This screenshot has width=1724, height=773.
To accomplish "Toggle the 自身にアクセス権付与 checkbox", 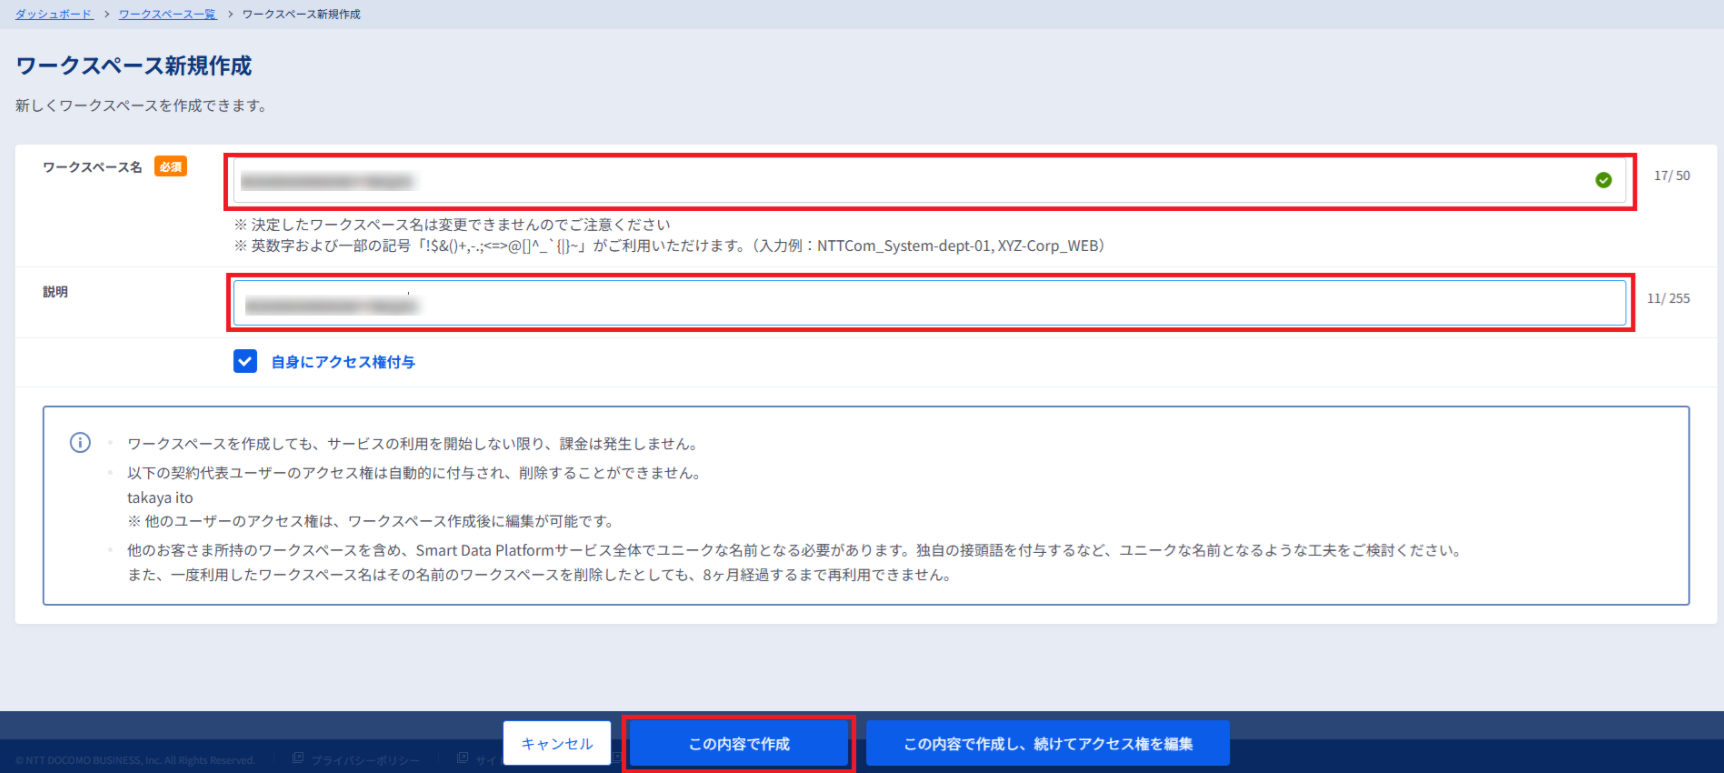I will coord(245,361).
